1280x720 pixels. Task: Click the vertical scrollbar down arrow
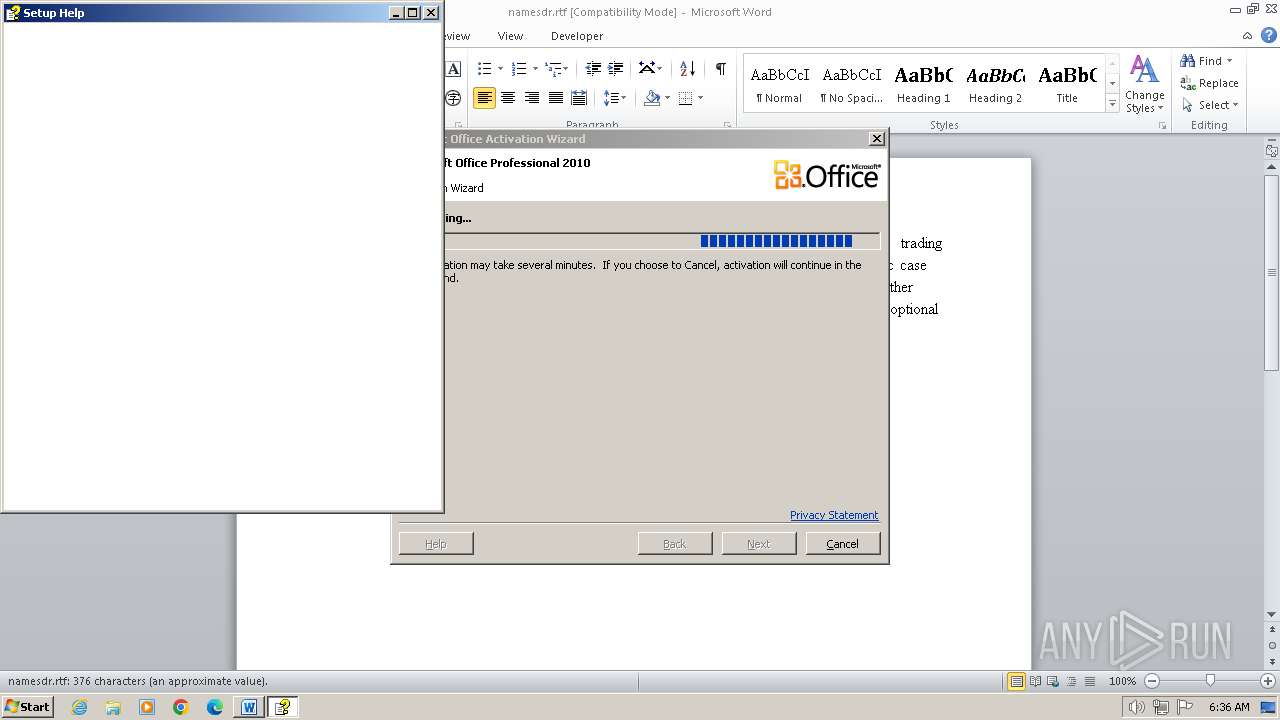(1271, 614)
